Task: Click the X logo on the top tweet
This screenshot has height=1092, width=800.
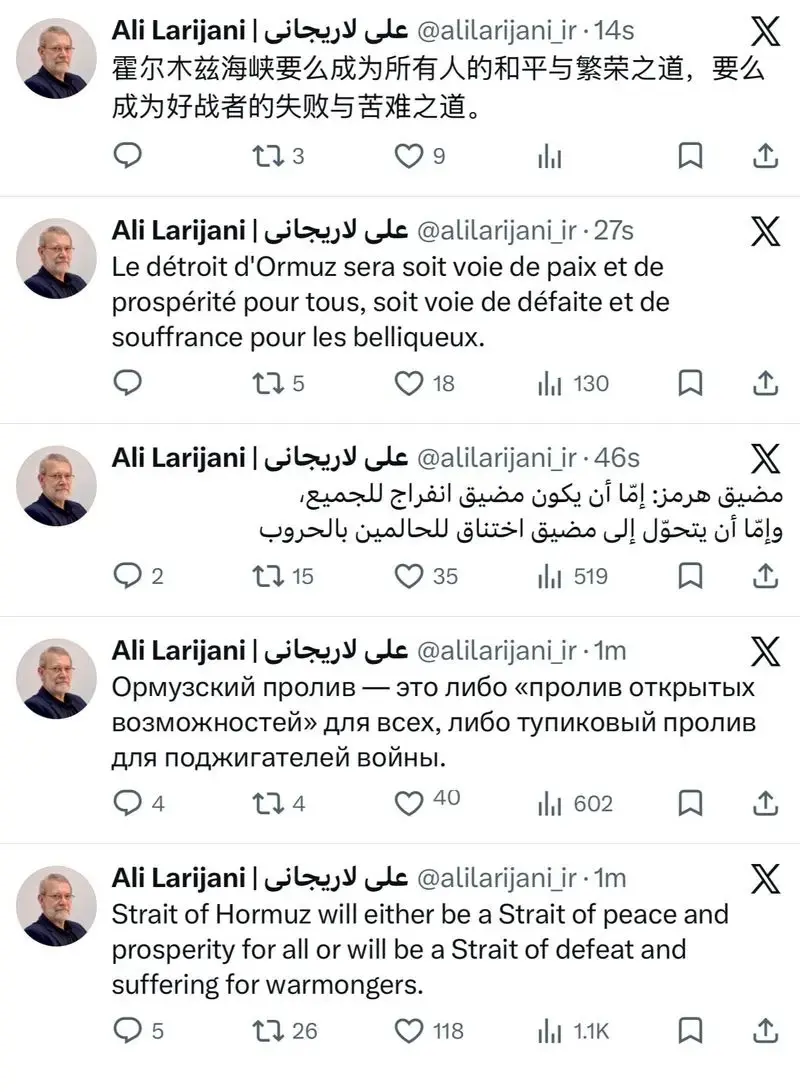Action: [766, 32]
